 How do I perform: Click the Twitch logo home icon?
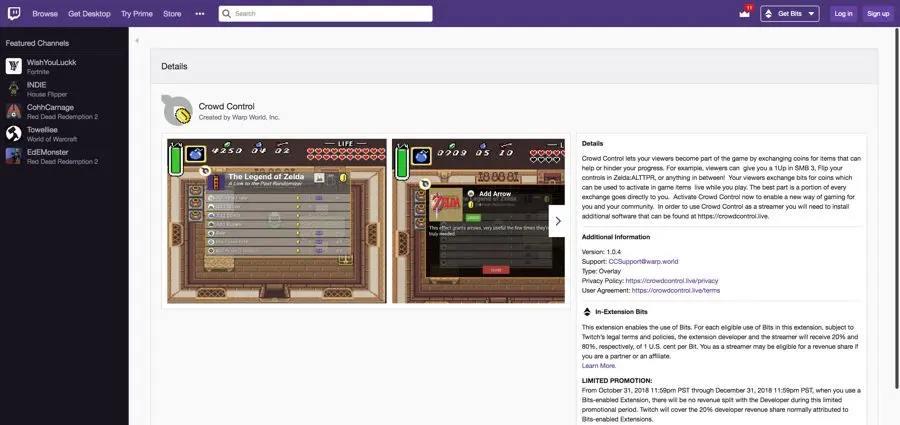point(14,13)
